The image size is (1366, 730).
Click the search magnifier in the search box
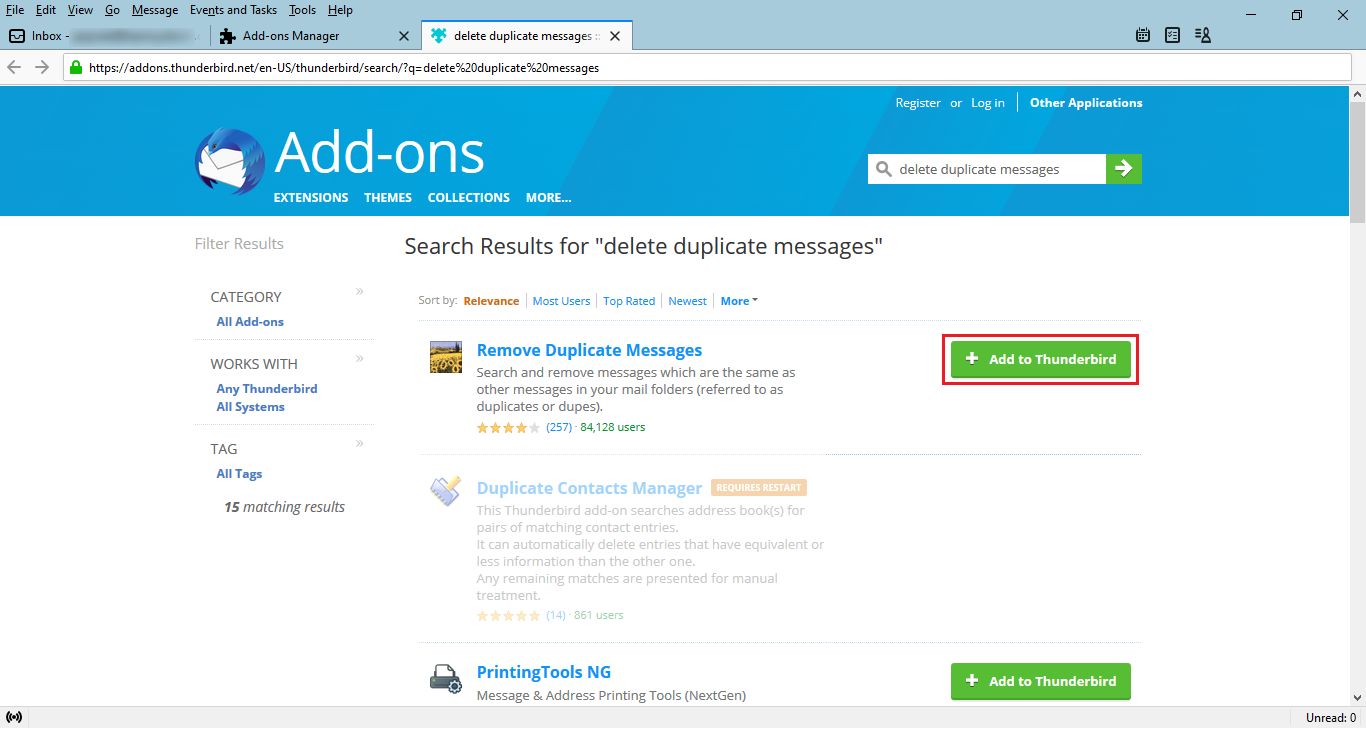(884, 168)
